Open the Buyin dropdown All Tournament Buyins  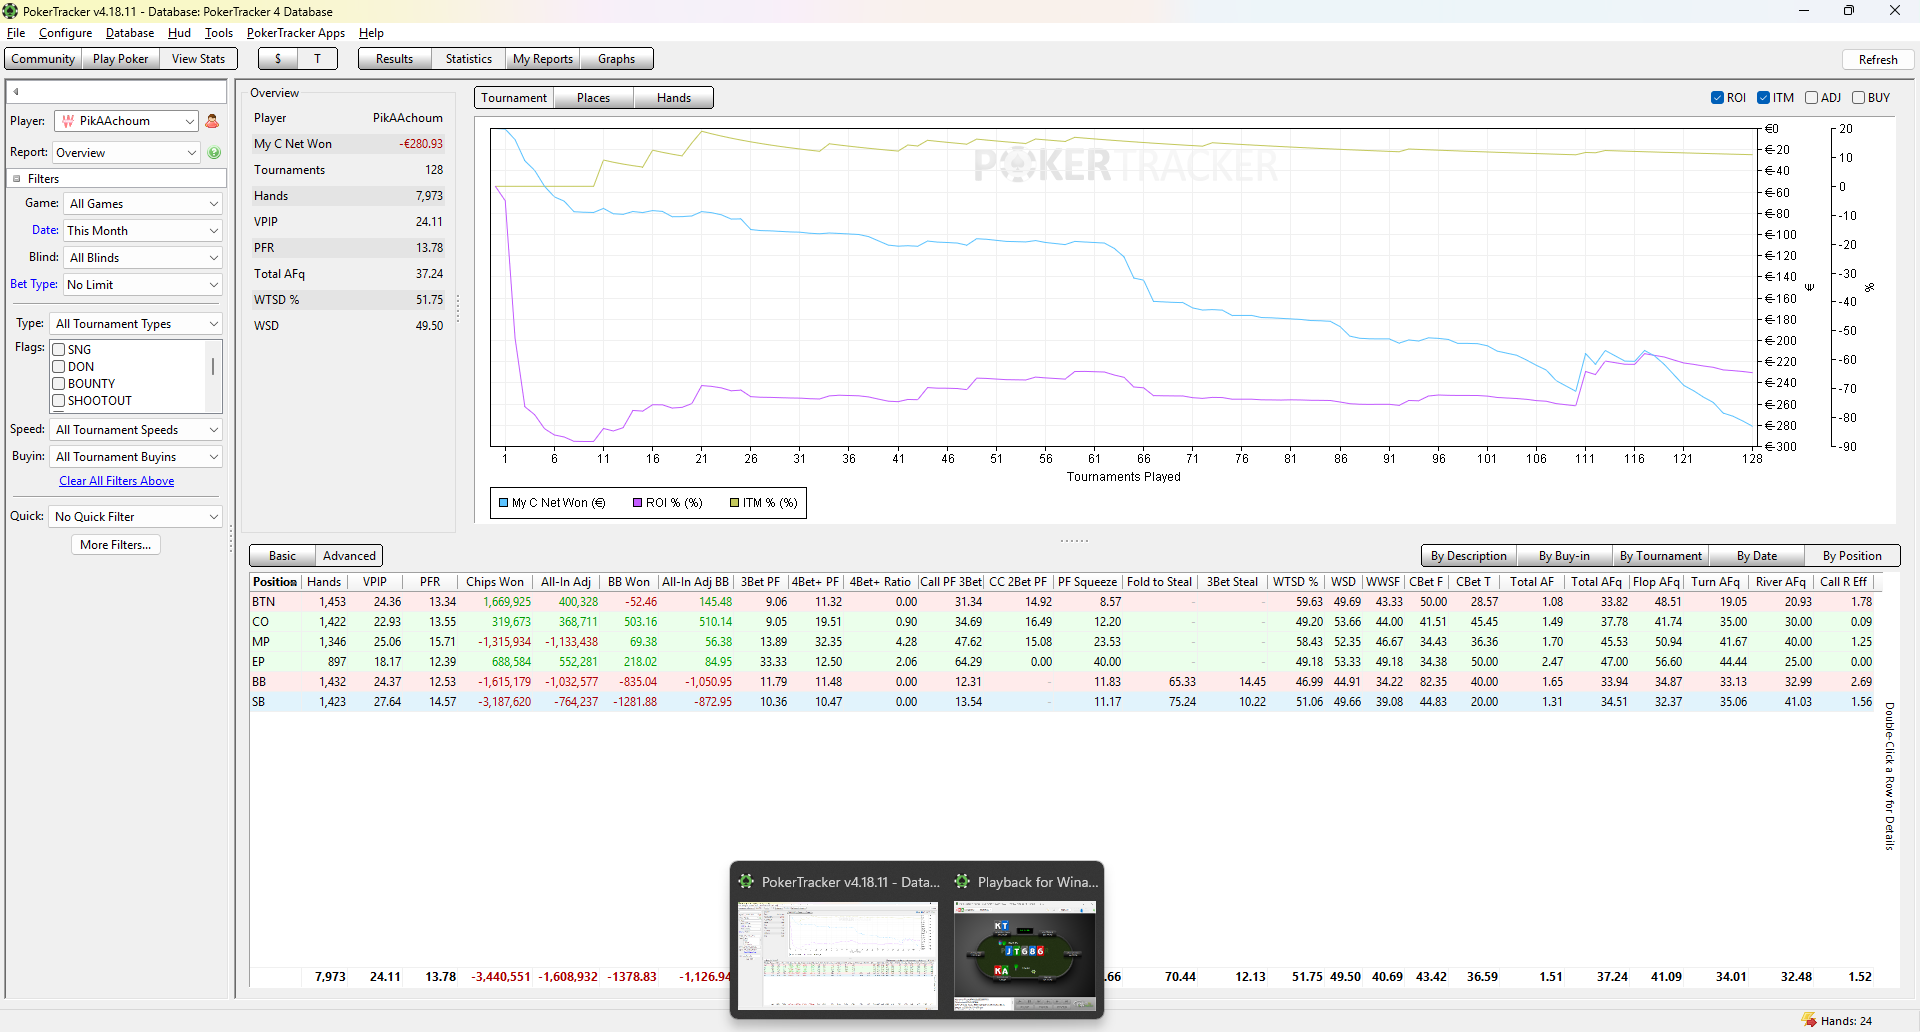point(136,457)
